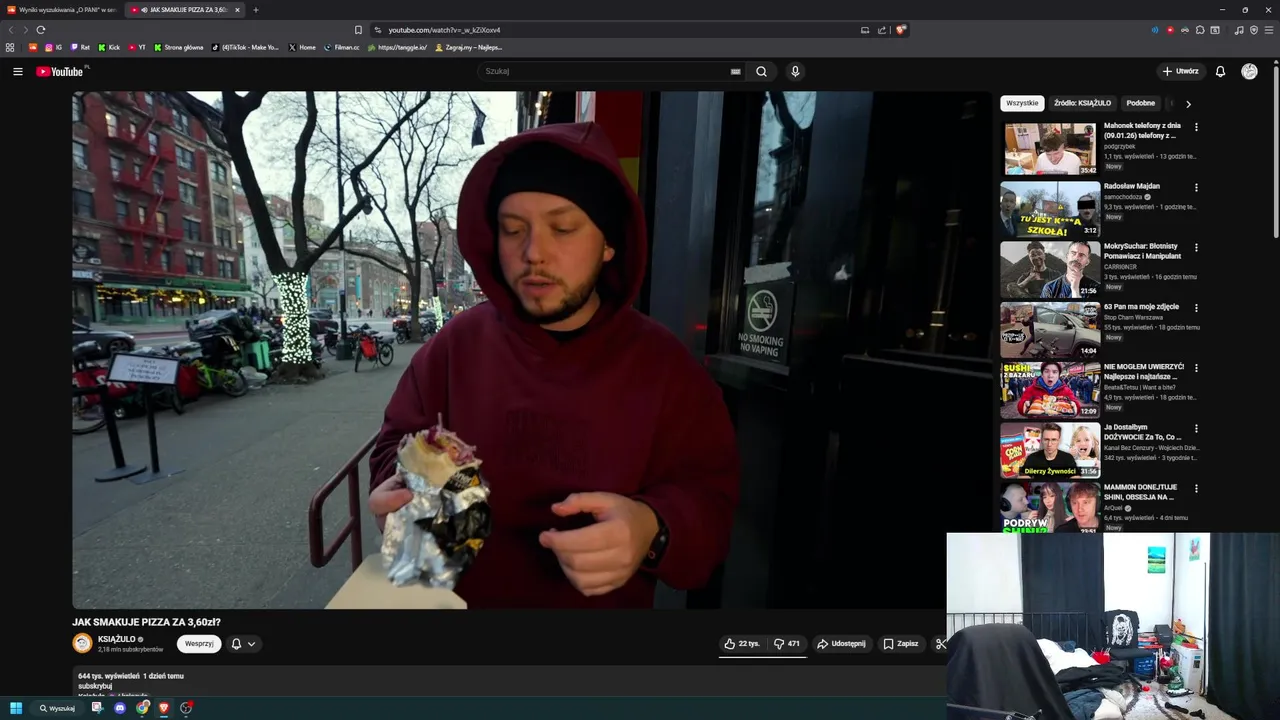
Task: Open NIE MOGŁEM UWIERZYĆ video title
Action: tap(1144, 372)
